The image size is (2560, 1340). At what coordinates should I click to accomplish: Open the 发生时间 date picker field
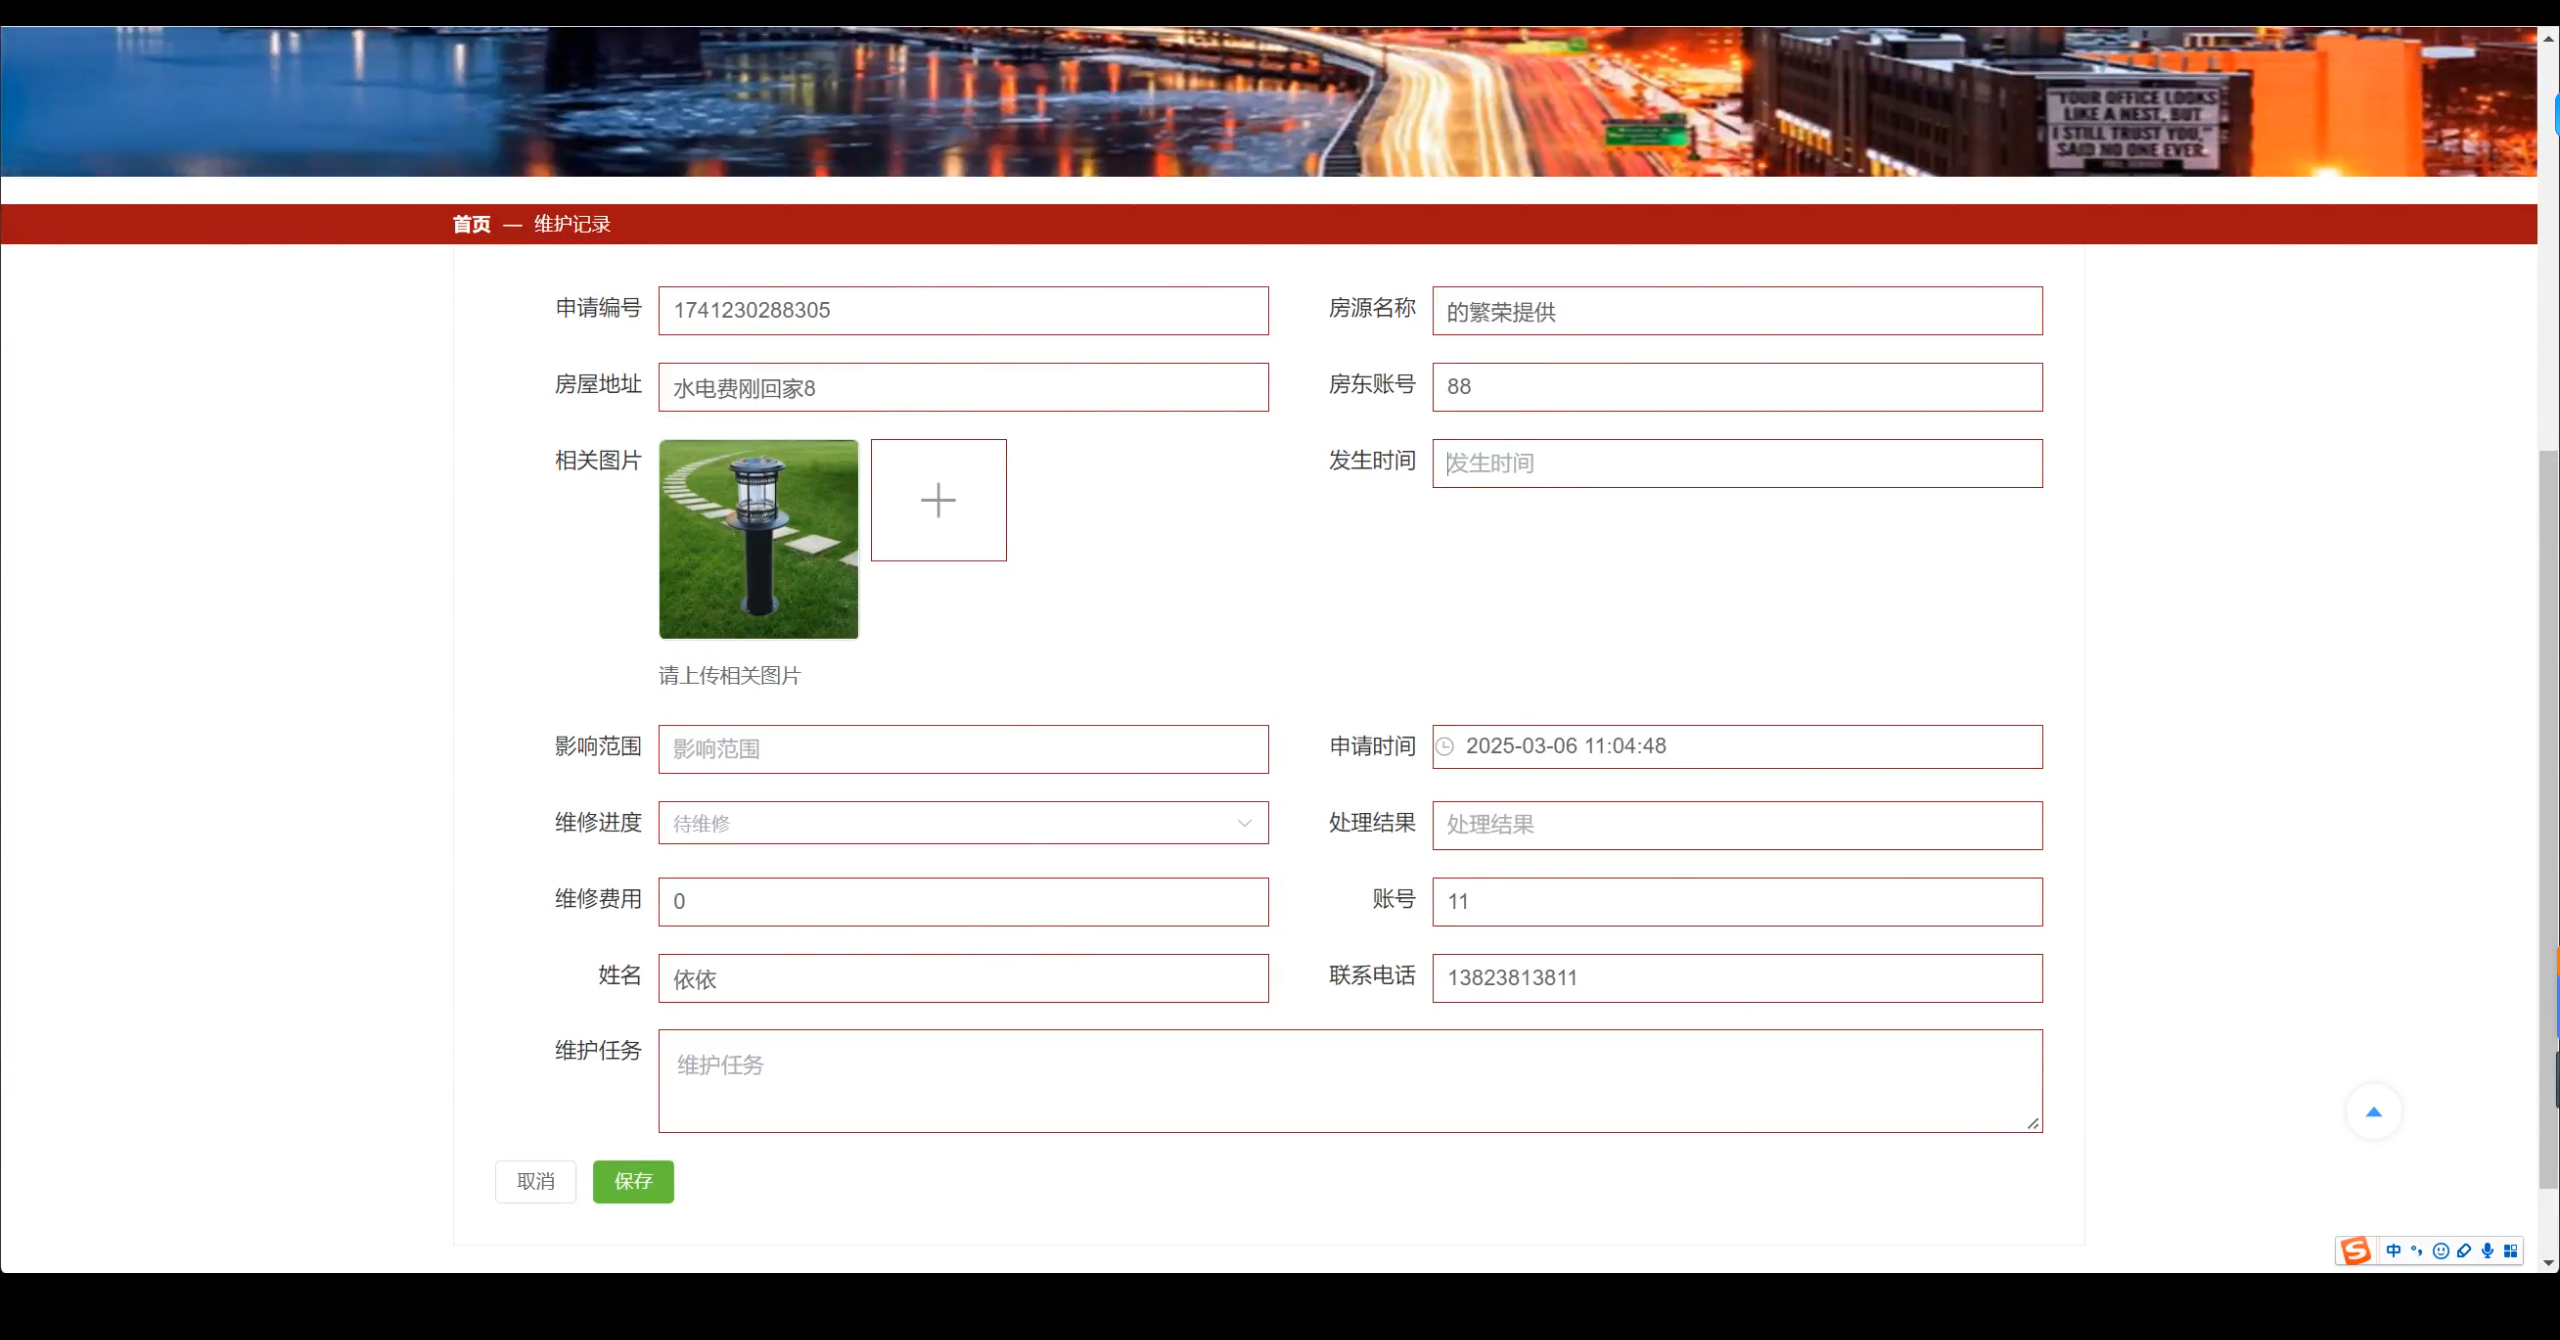(1737, 463)
